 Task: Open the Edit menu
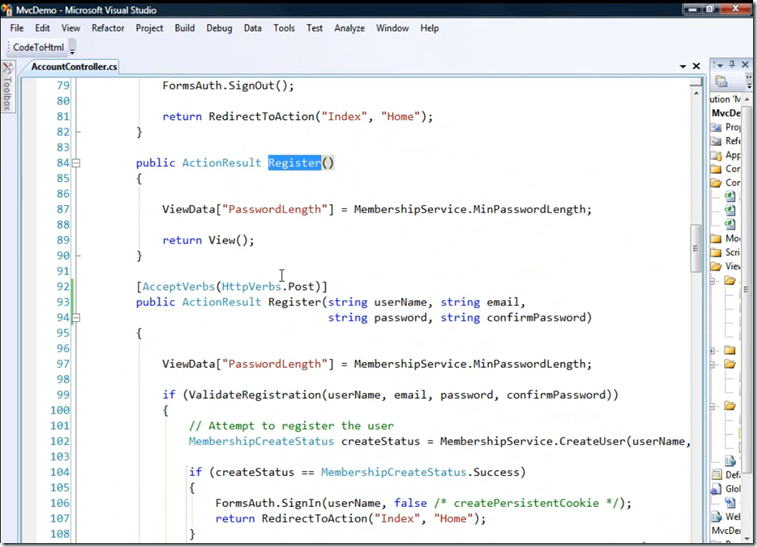tap(42, 28)
